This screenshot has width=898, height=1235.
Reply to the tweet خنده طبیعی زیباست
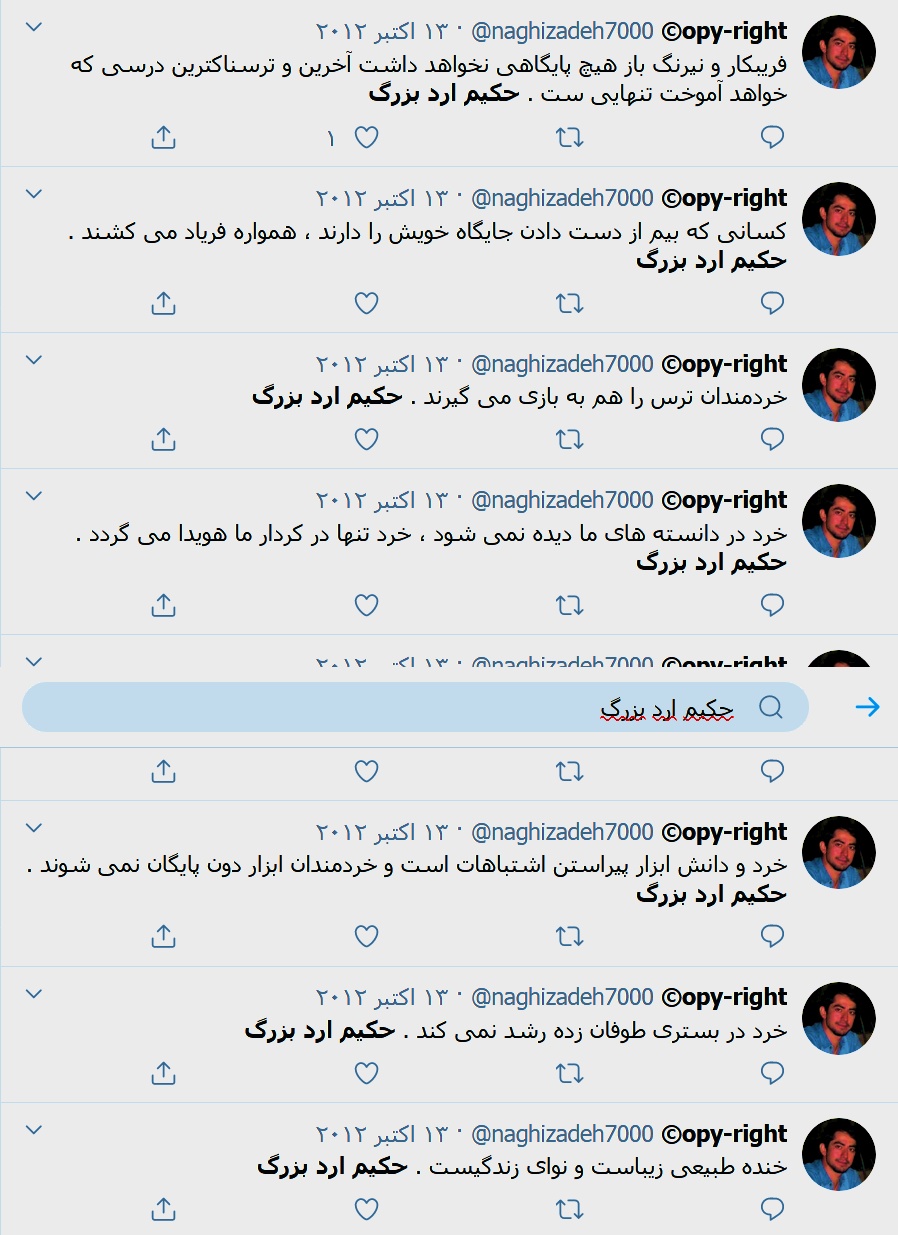773,1208
